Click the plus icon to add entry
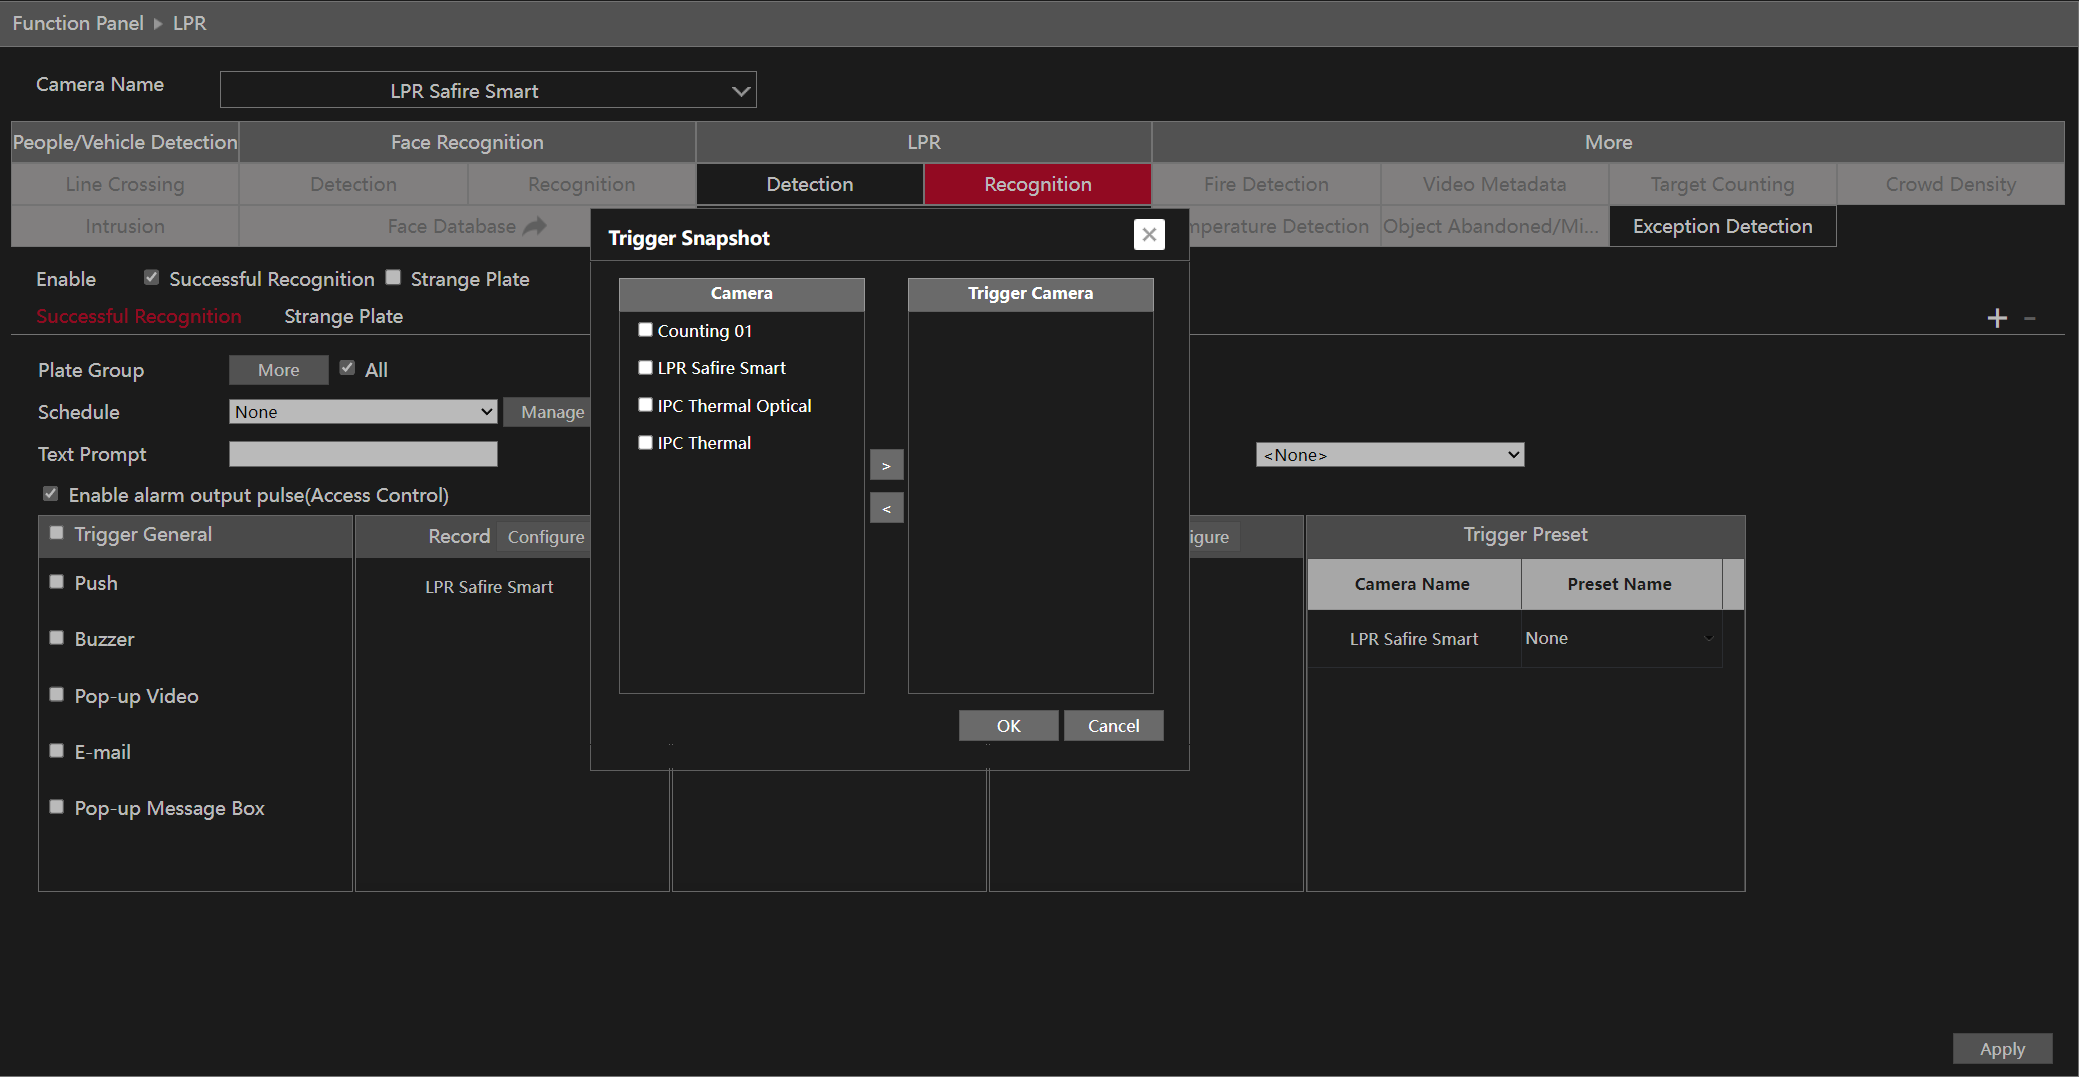This screenshot has width=2079, height=1077. 1997,318
